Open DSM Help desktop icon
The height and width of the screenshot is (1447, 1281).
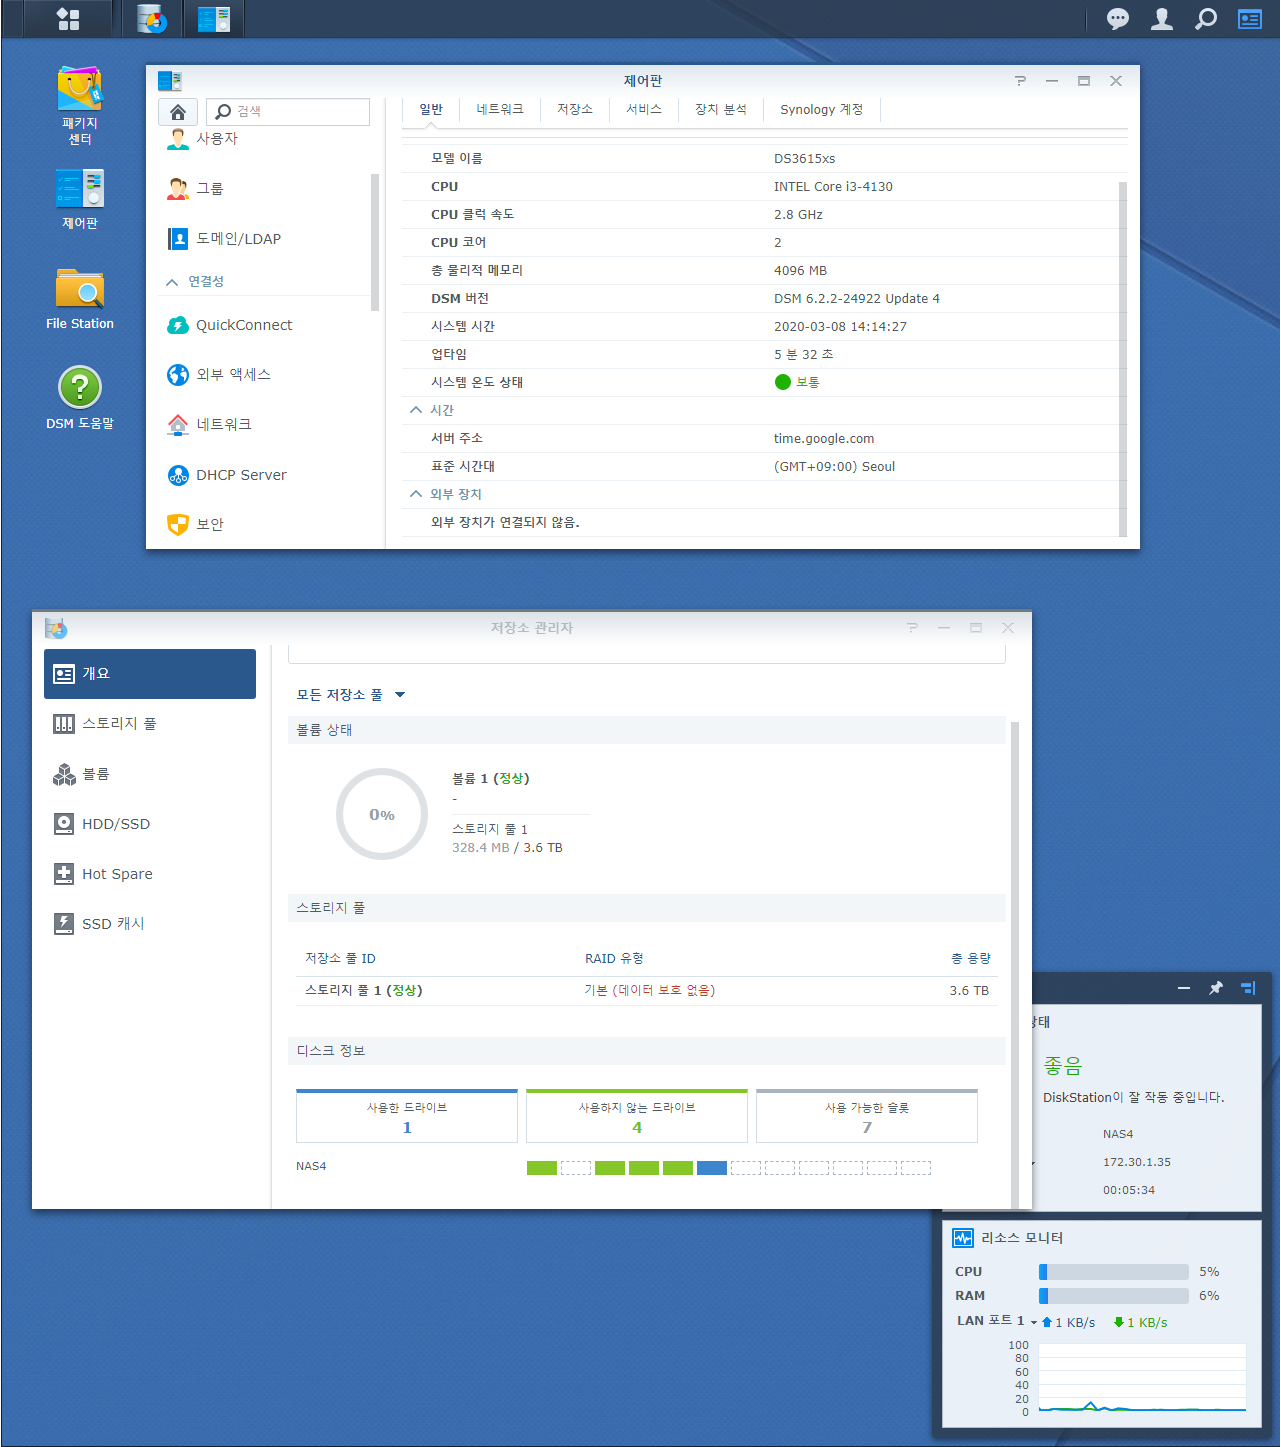pyautogui.click(x=80, y=398)
